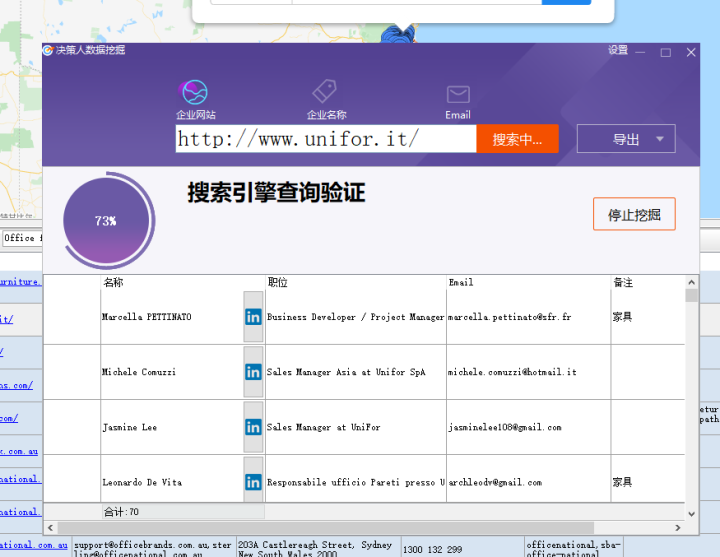Minimize the 决策人数据挖掘 window

640,52
